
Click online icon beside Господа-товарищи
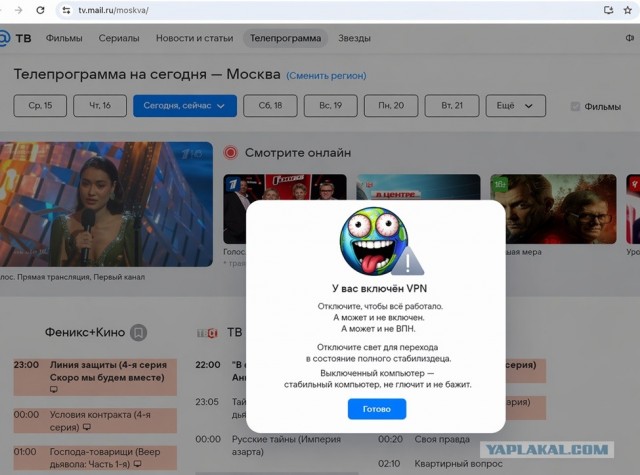[138, 464]
